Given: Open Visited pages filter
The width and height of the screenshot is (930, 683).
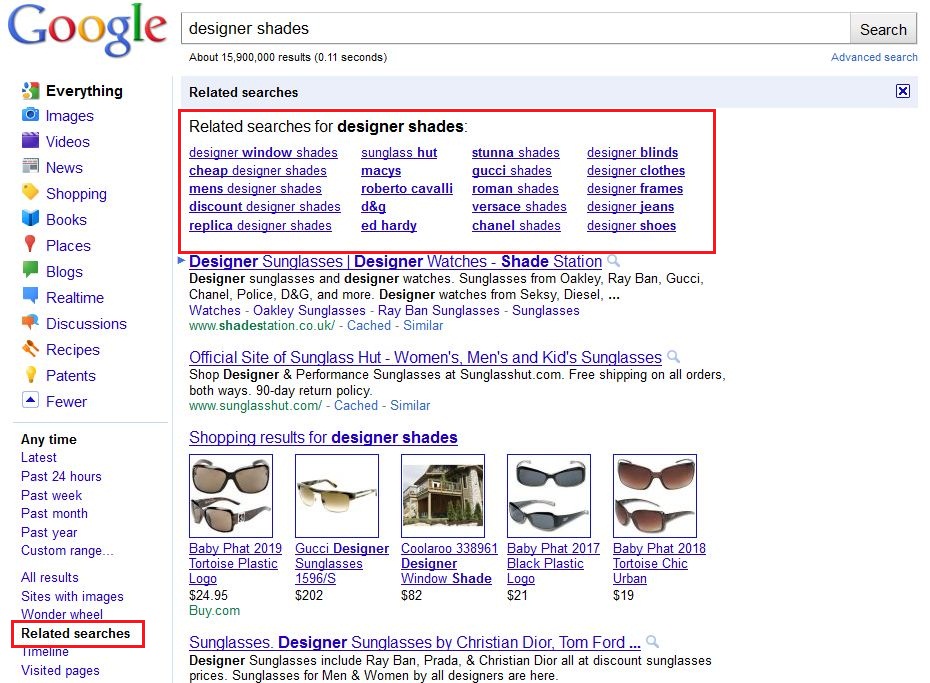Looking at the screenshot, I should pos(60,671).
